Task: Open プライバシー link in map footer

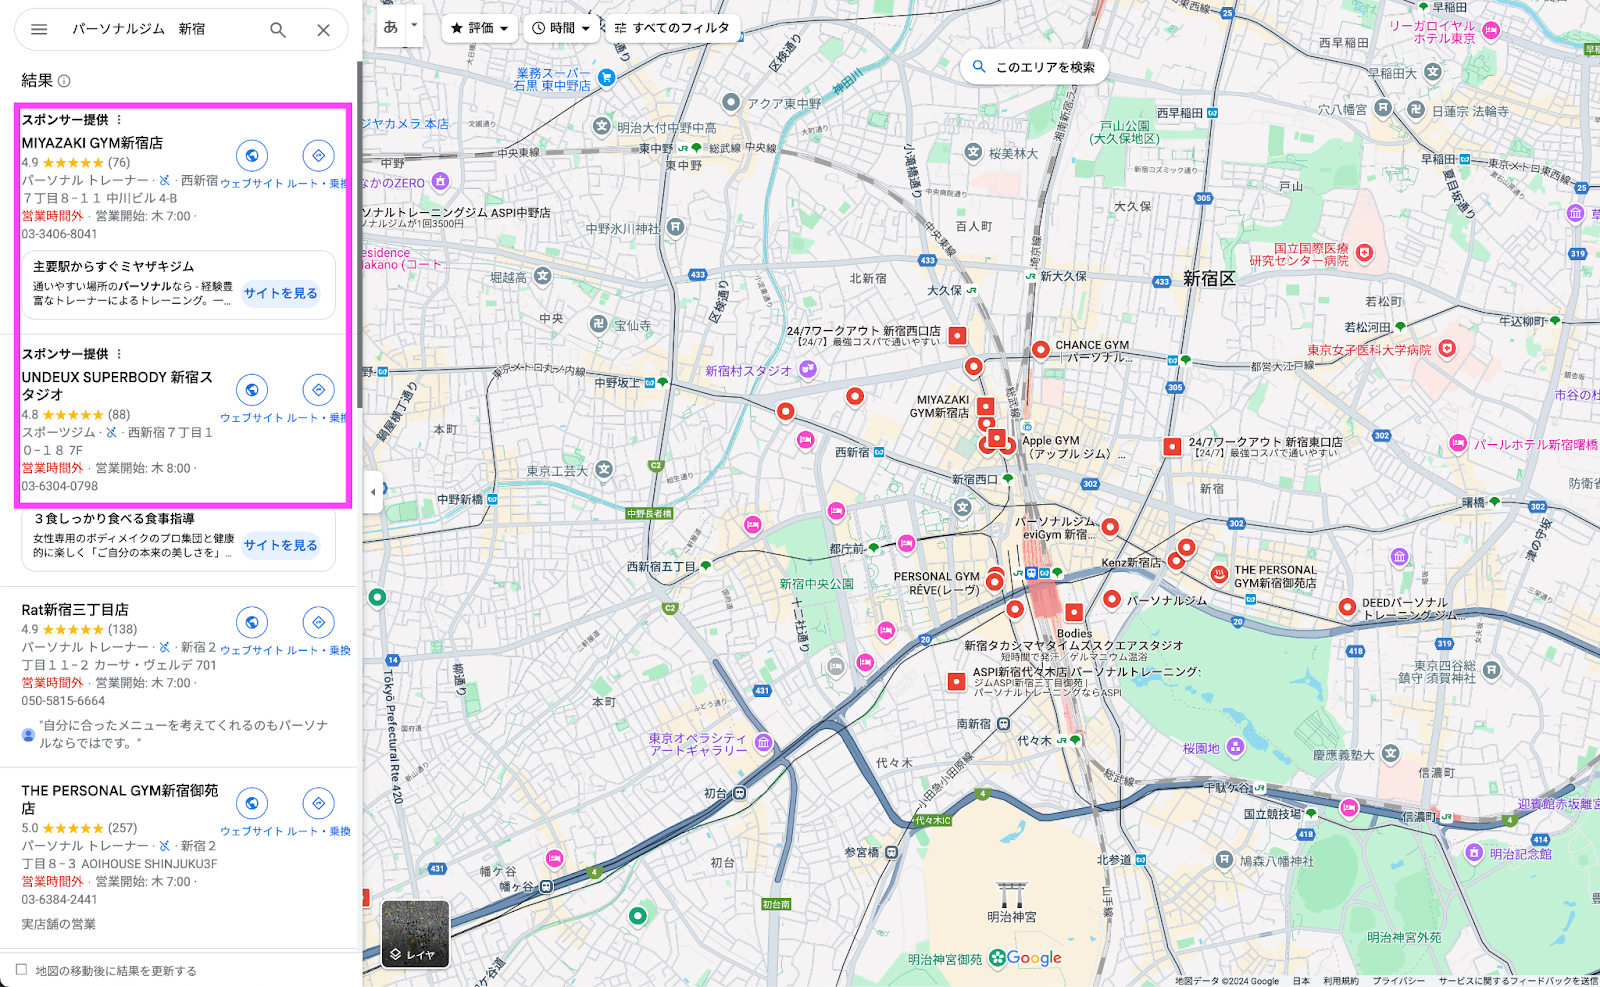Action: [x=1398, y=981]
